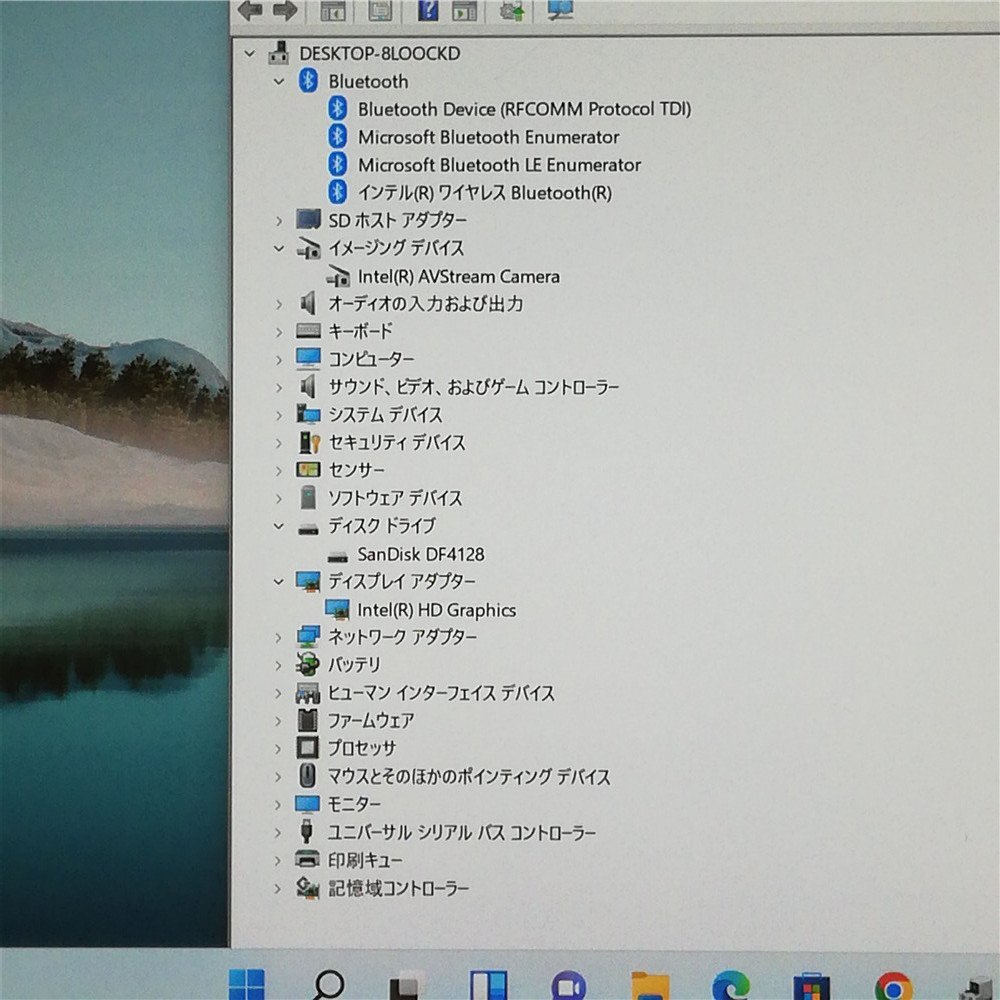Expand the ネットワーク アダプター category
Image resolution: width=1000 pixels, height=1000 pixels.
click(x=280, y=637)
